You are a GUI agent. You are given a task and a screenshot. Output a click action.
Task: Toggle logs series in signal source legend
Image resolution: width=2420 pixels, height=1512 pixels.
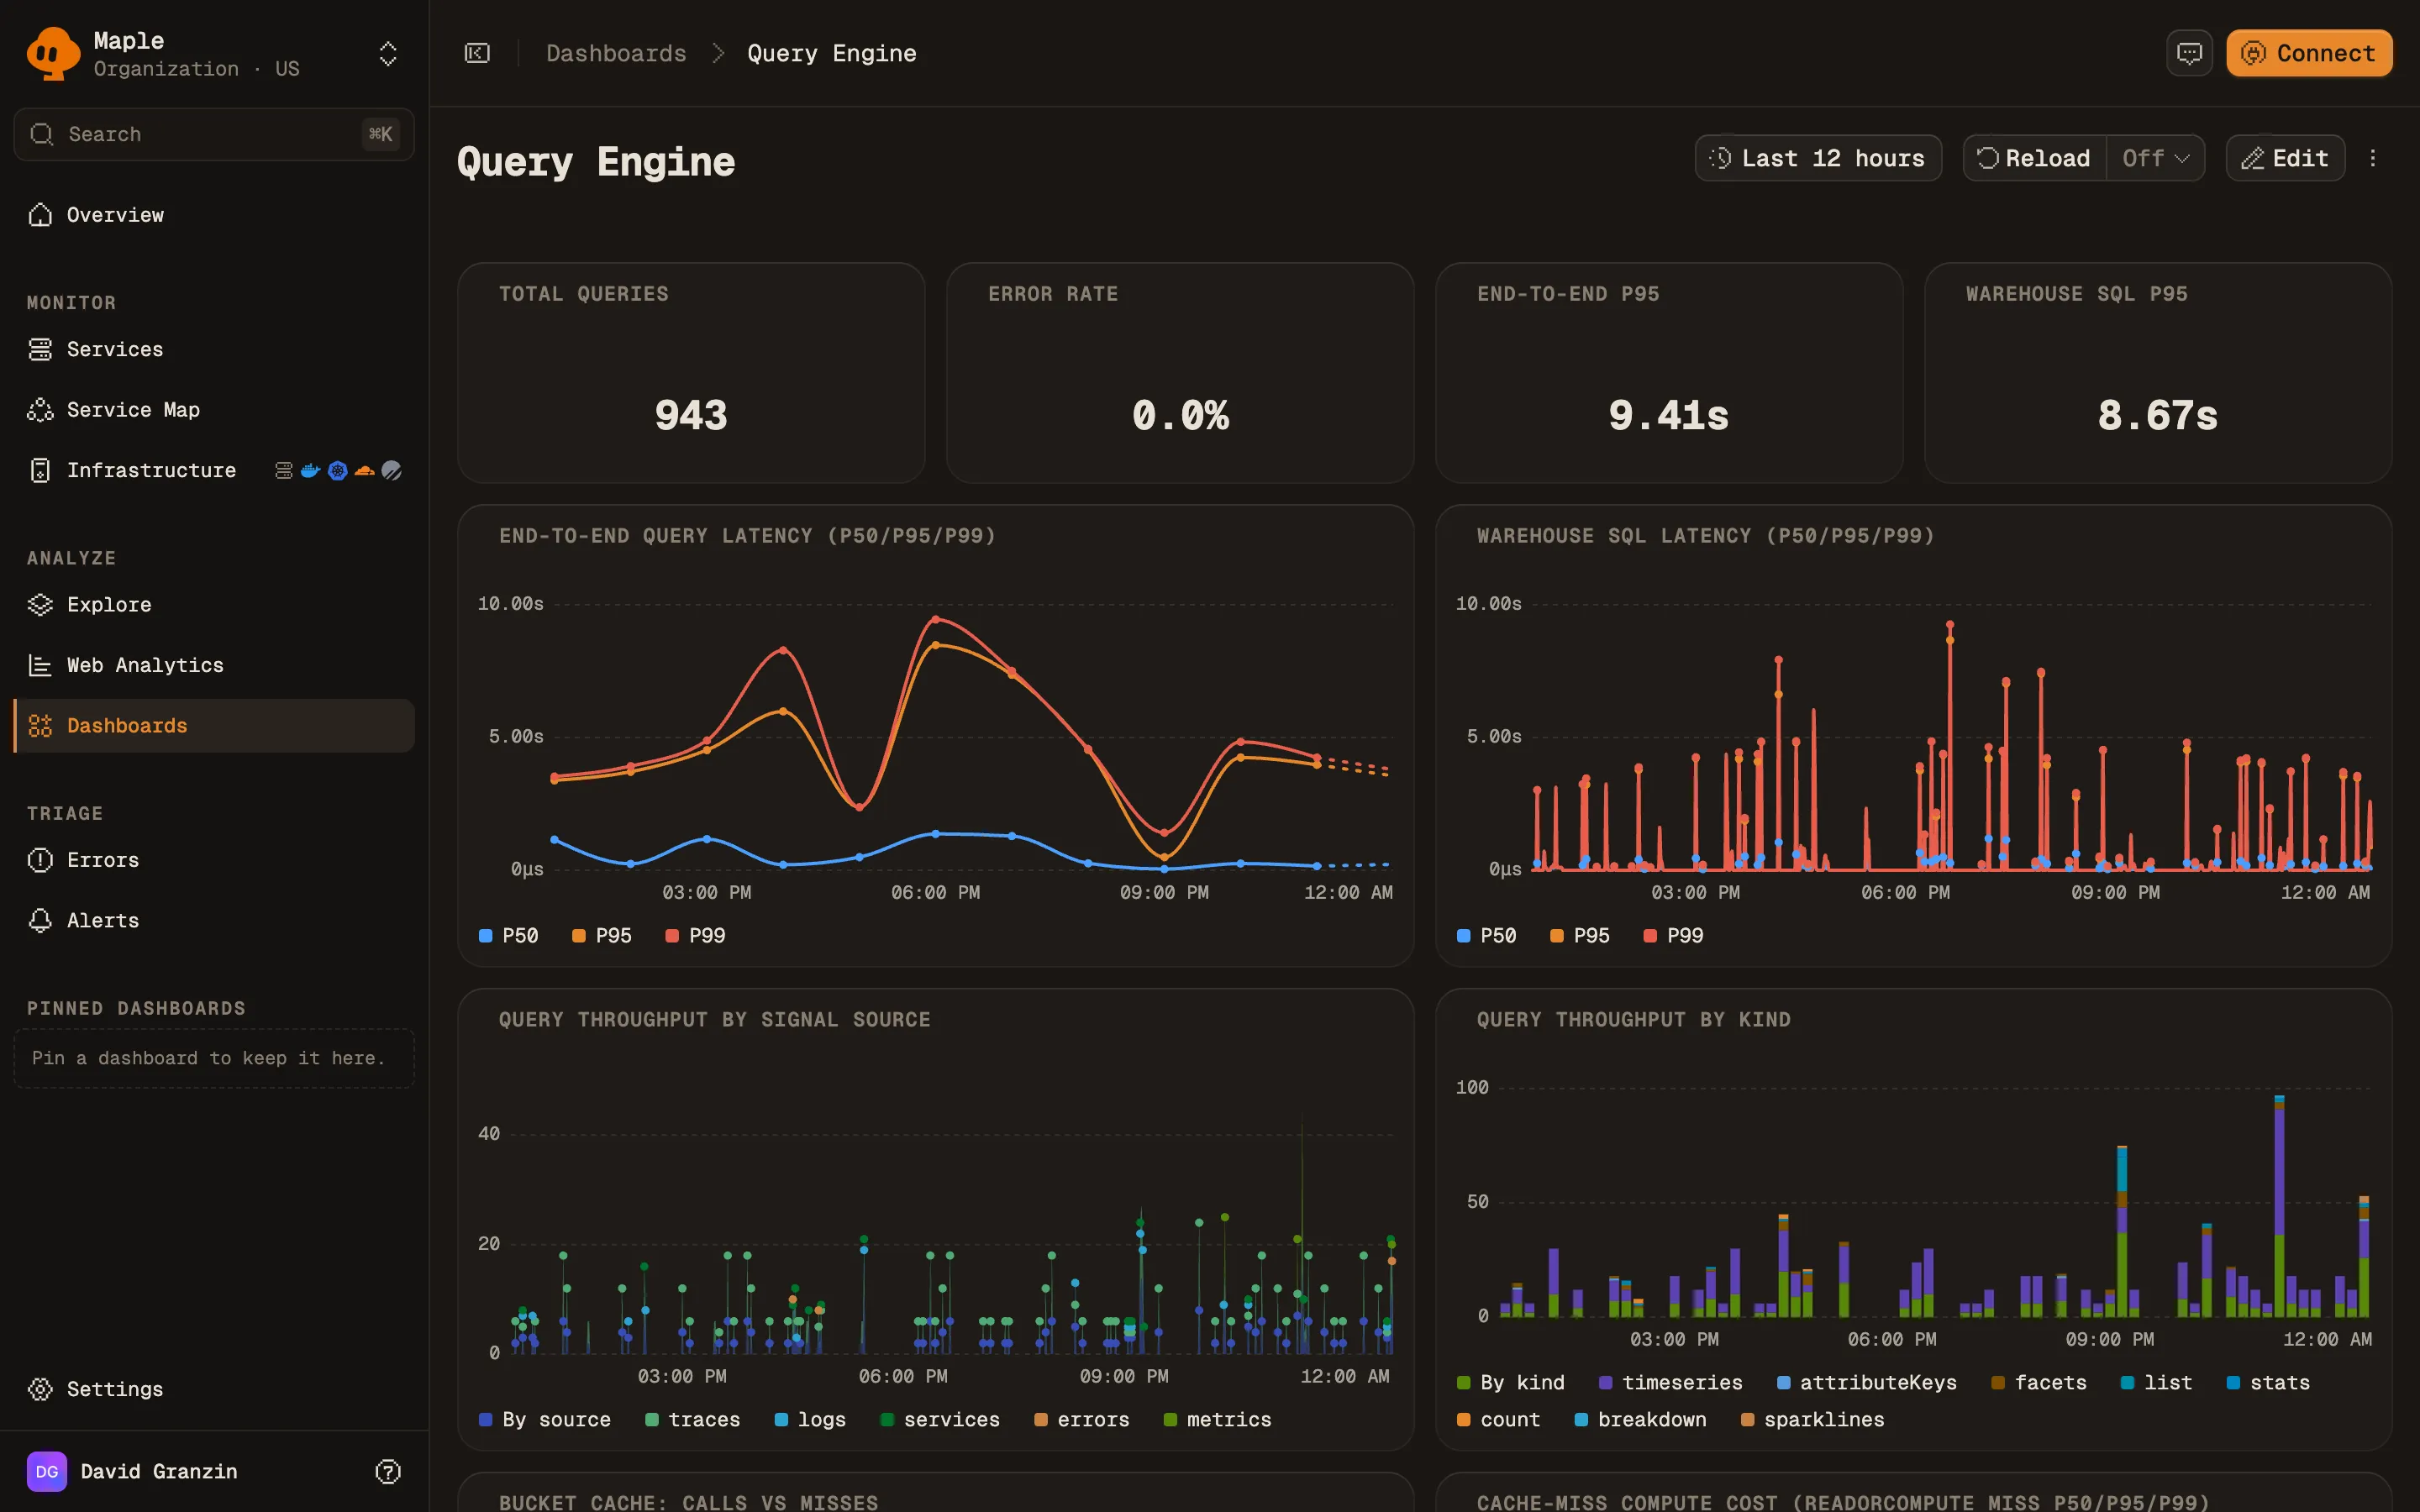810,1420
